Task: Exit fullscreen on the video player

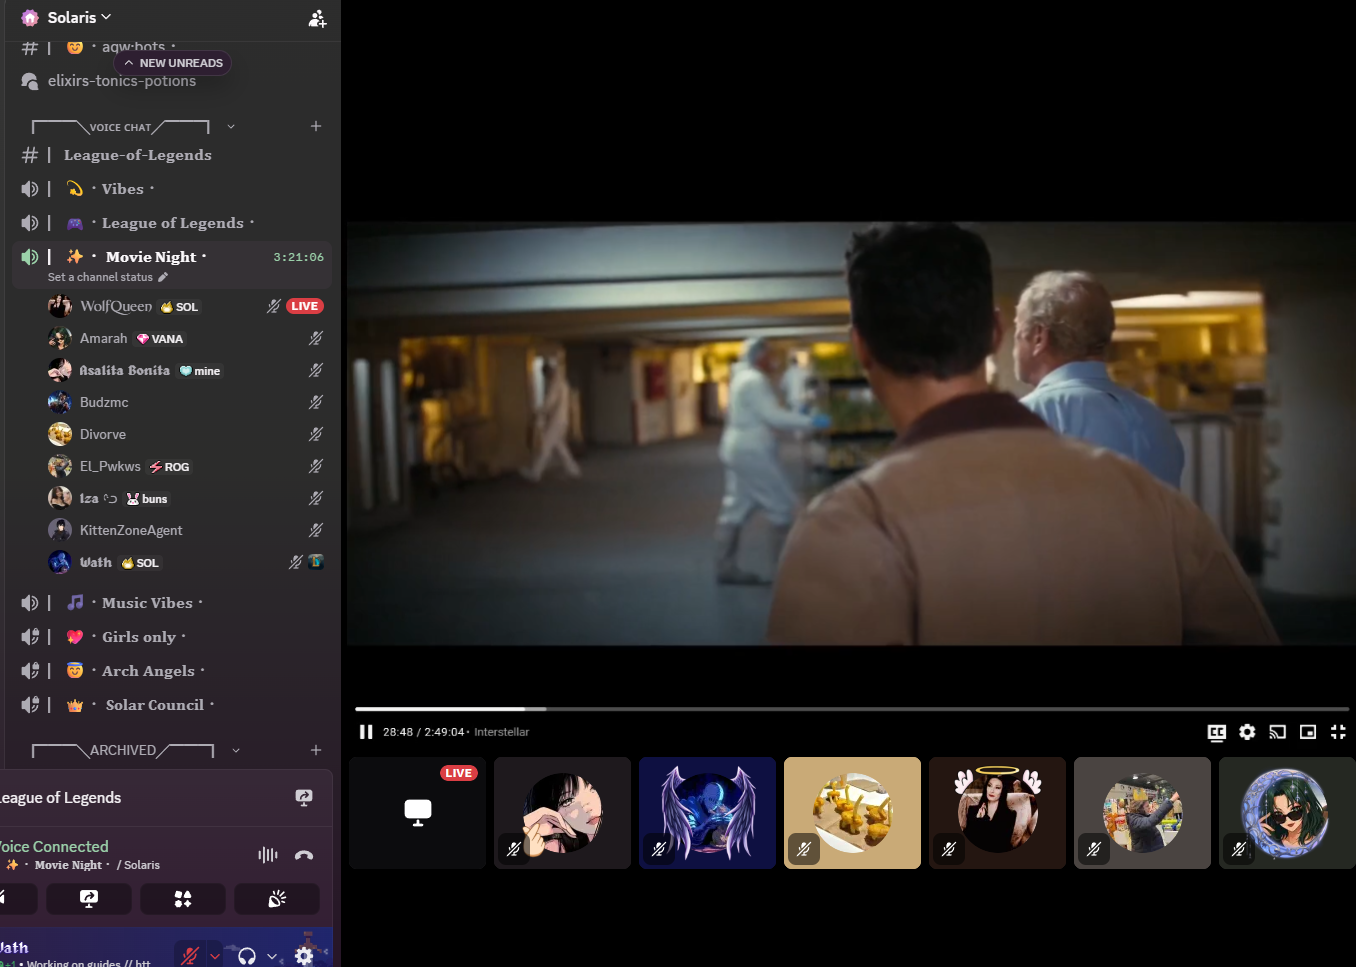Action: (1338, 732)
